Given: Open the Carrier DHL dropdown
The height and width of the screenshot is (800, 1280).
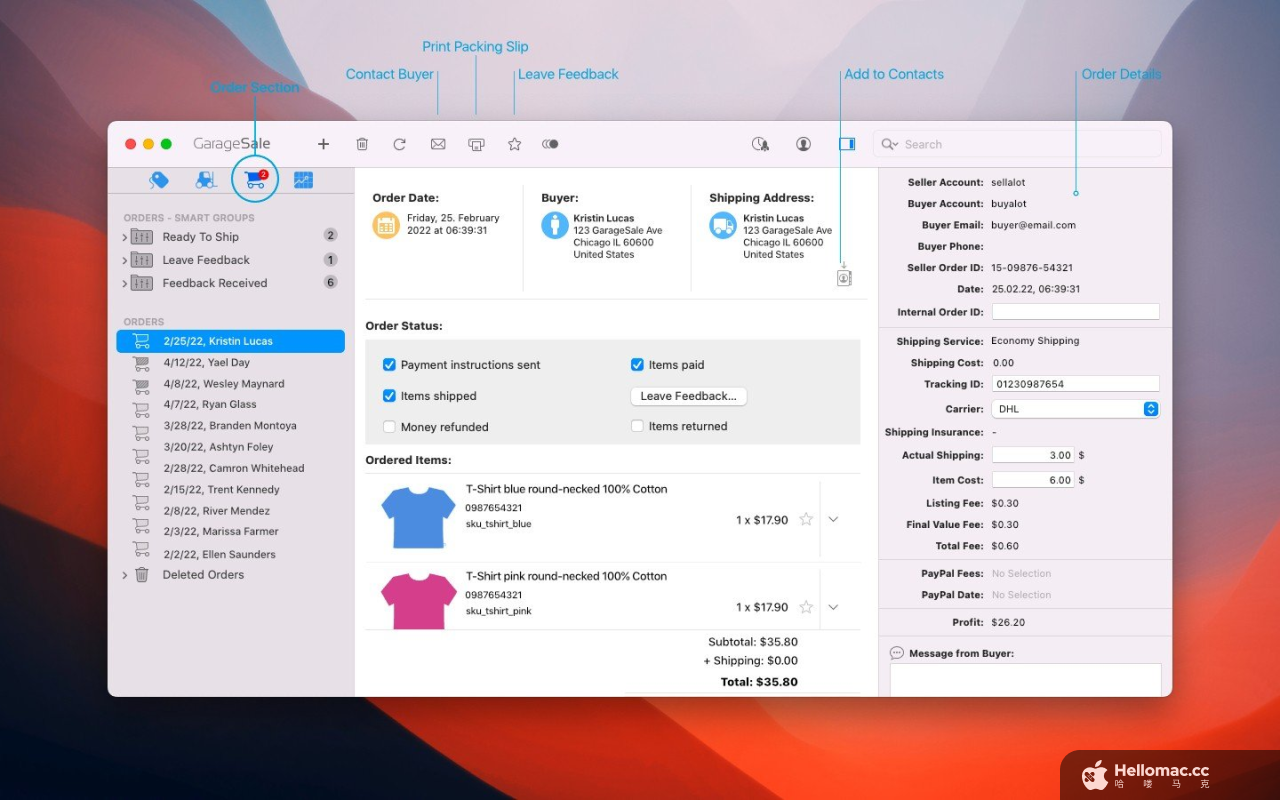Looking at the screenshot, I should pyautogui.click(x=1075, y=409).
